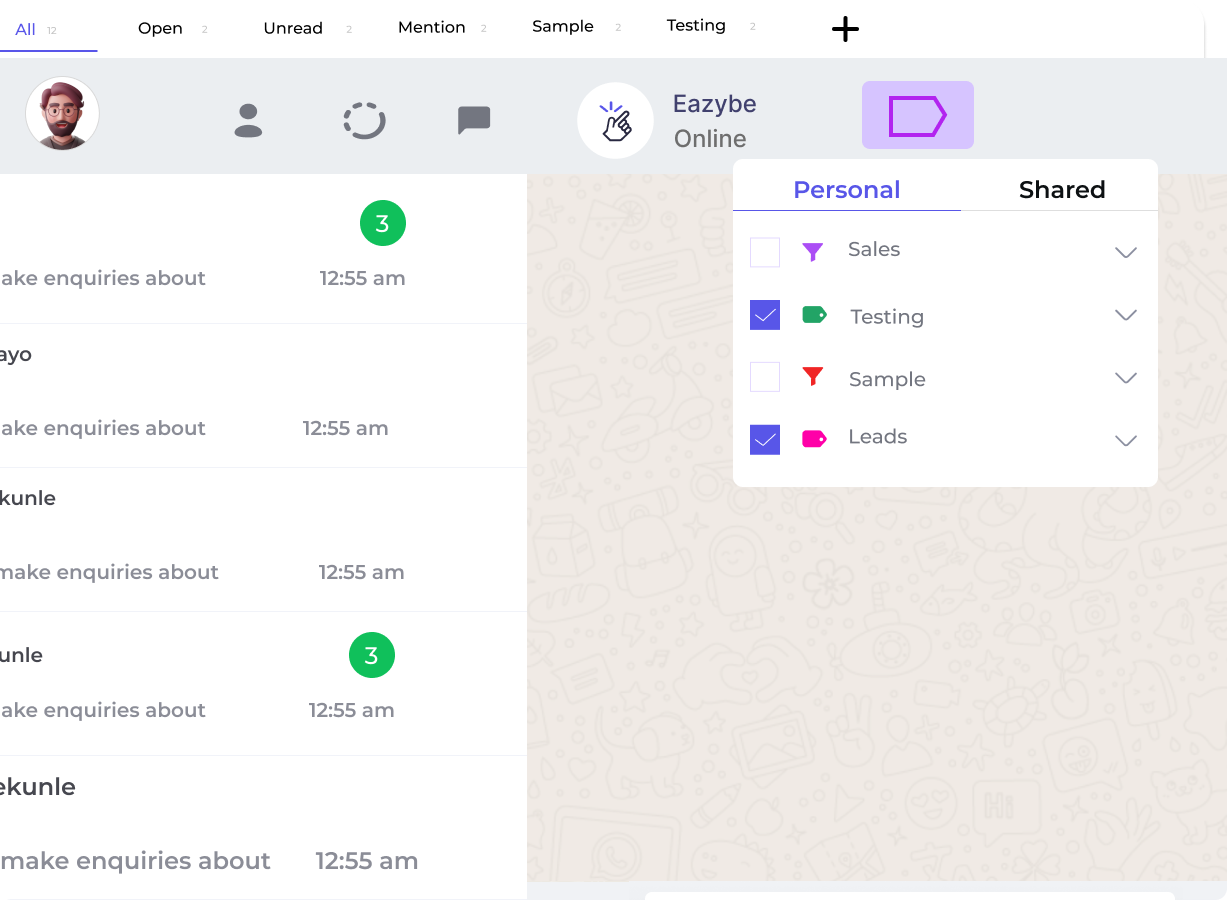This screenshot has height=900, width=1227.
Task: Uncheck the Leads label checkbox
Action: pyautogui.click(x=765, y=439)
